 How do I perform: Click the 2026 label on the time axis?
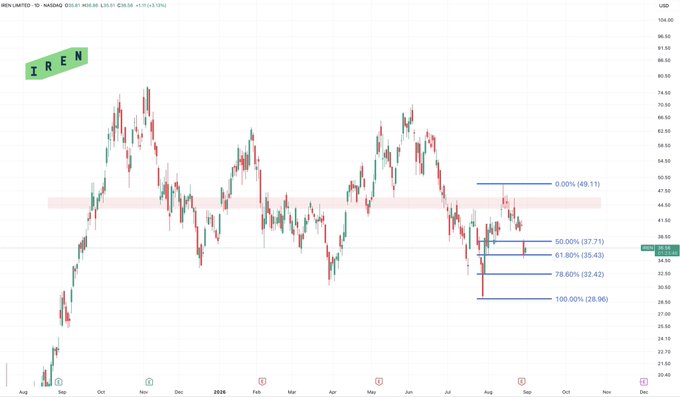(x=220, y=392)
